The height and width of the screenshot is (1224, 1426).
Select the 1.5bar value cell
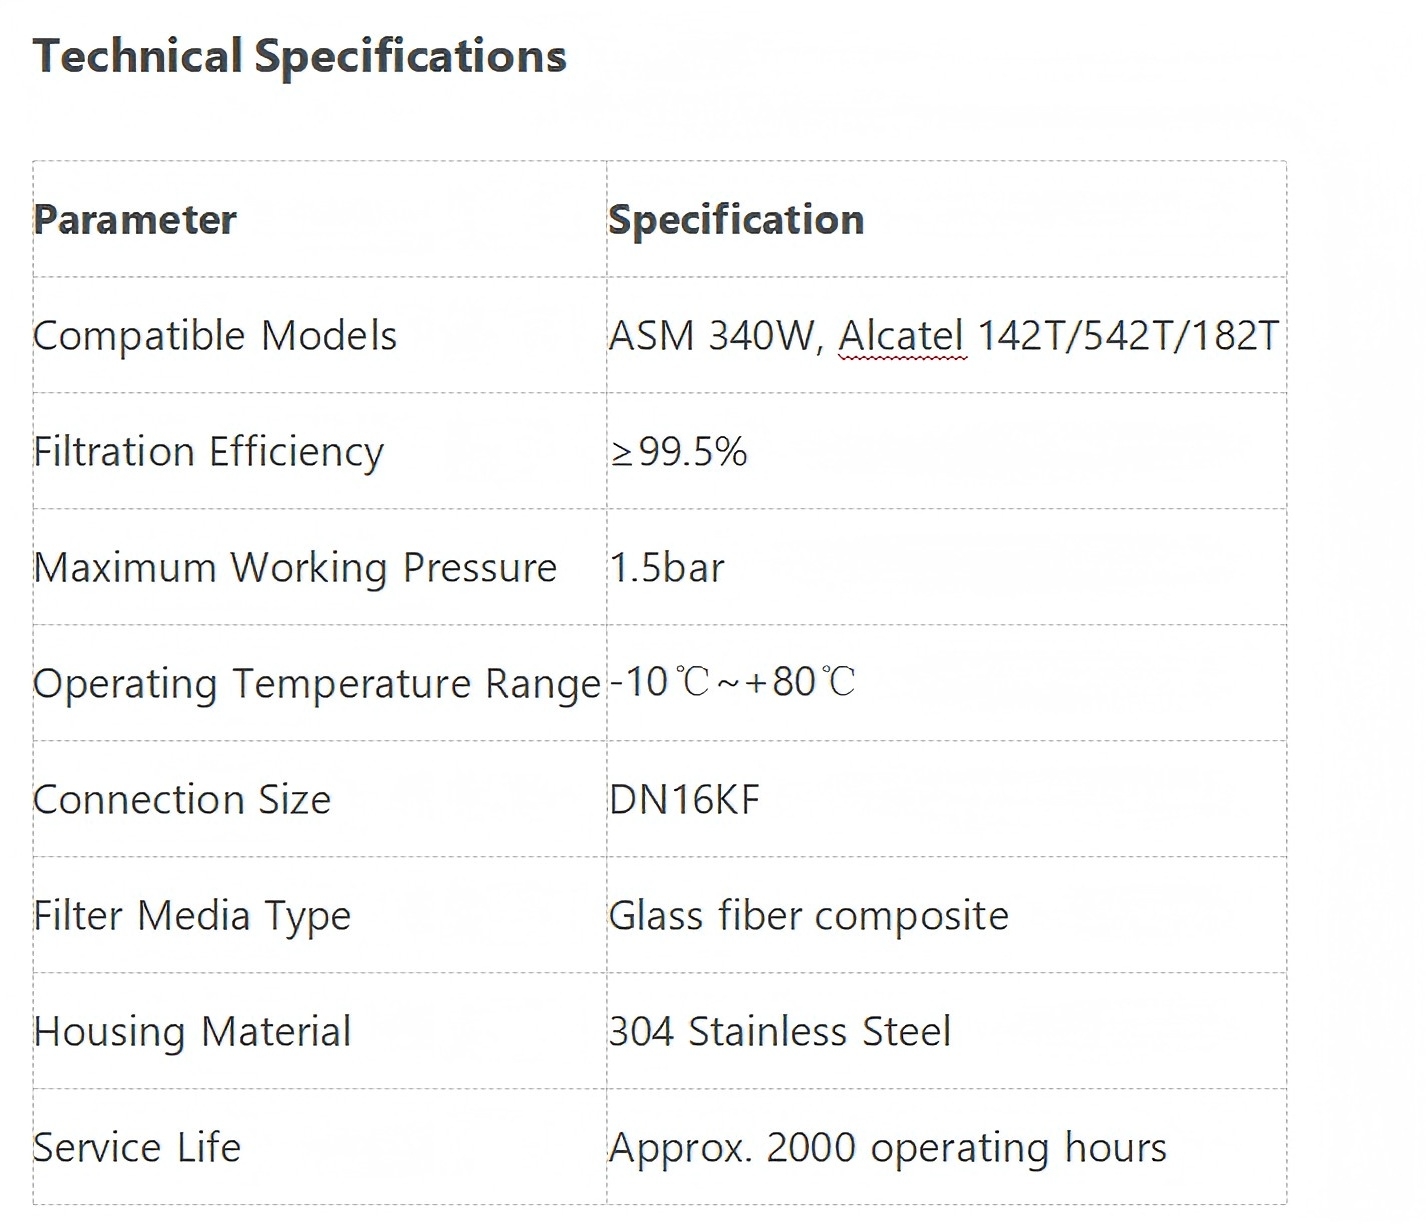(667, 568)
